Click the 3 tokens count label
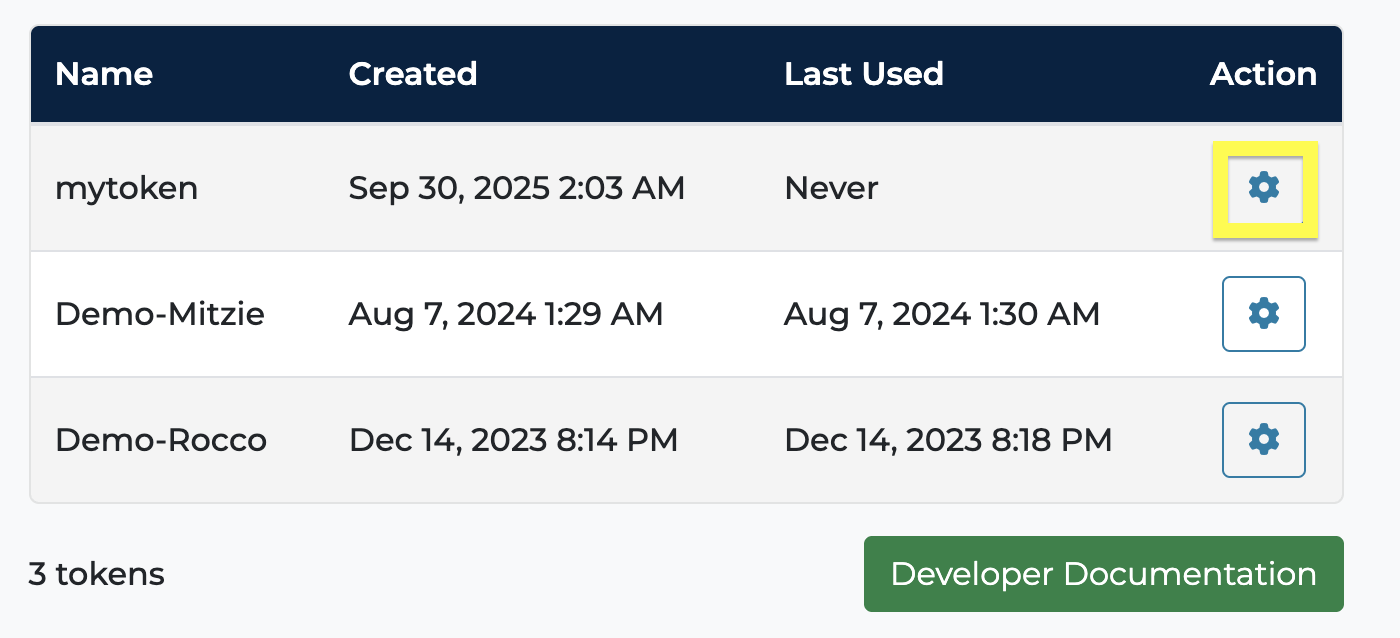This screenshot has height=638, width=1400. point(97,574)
